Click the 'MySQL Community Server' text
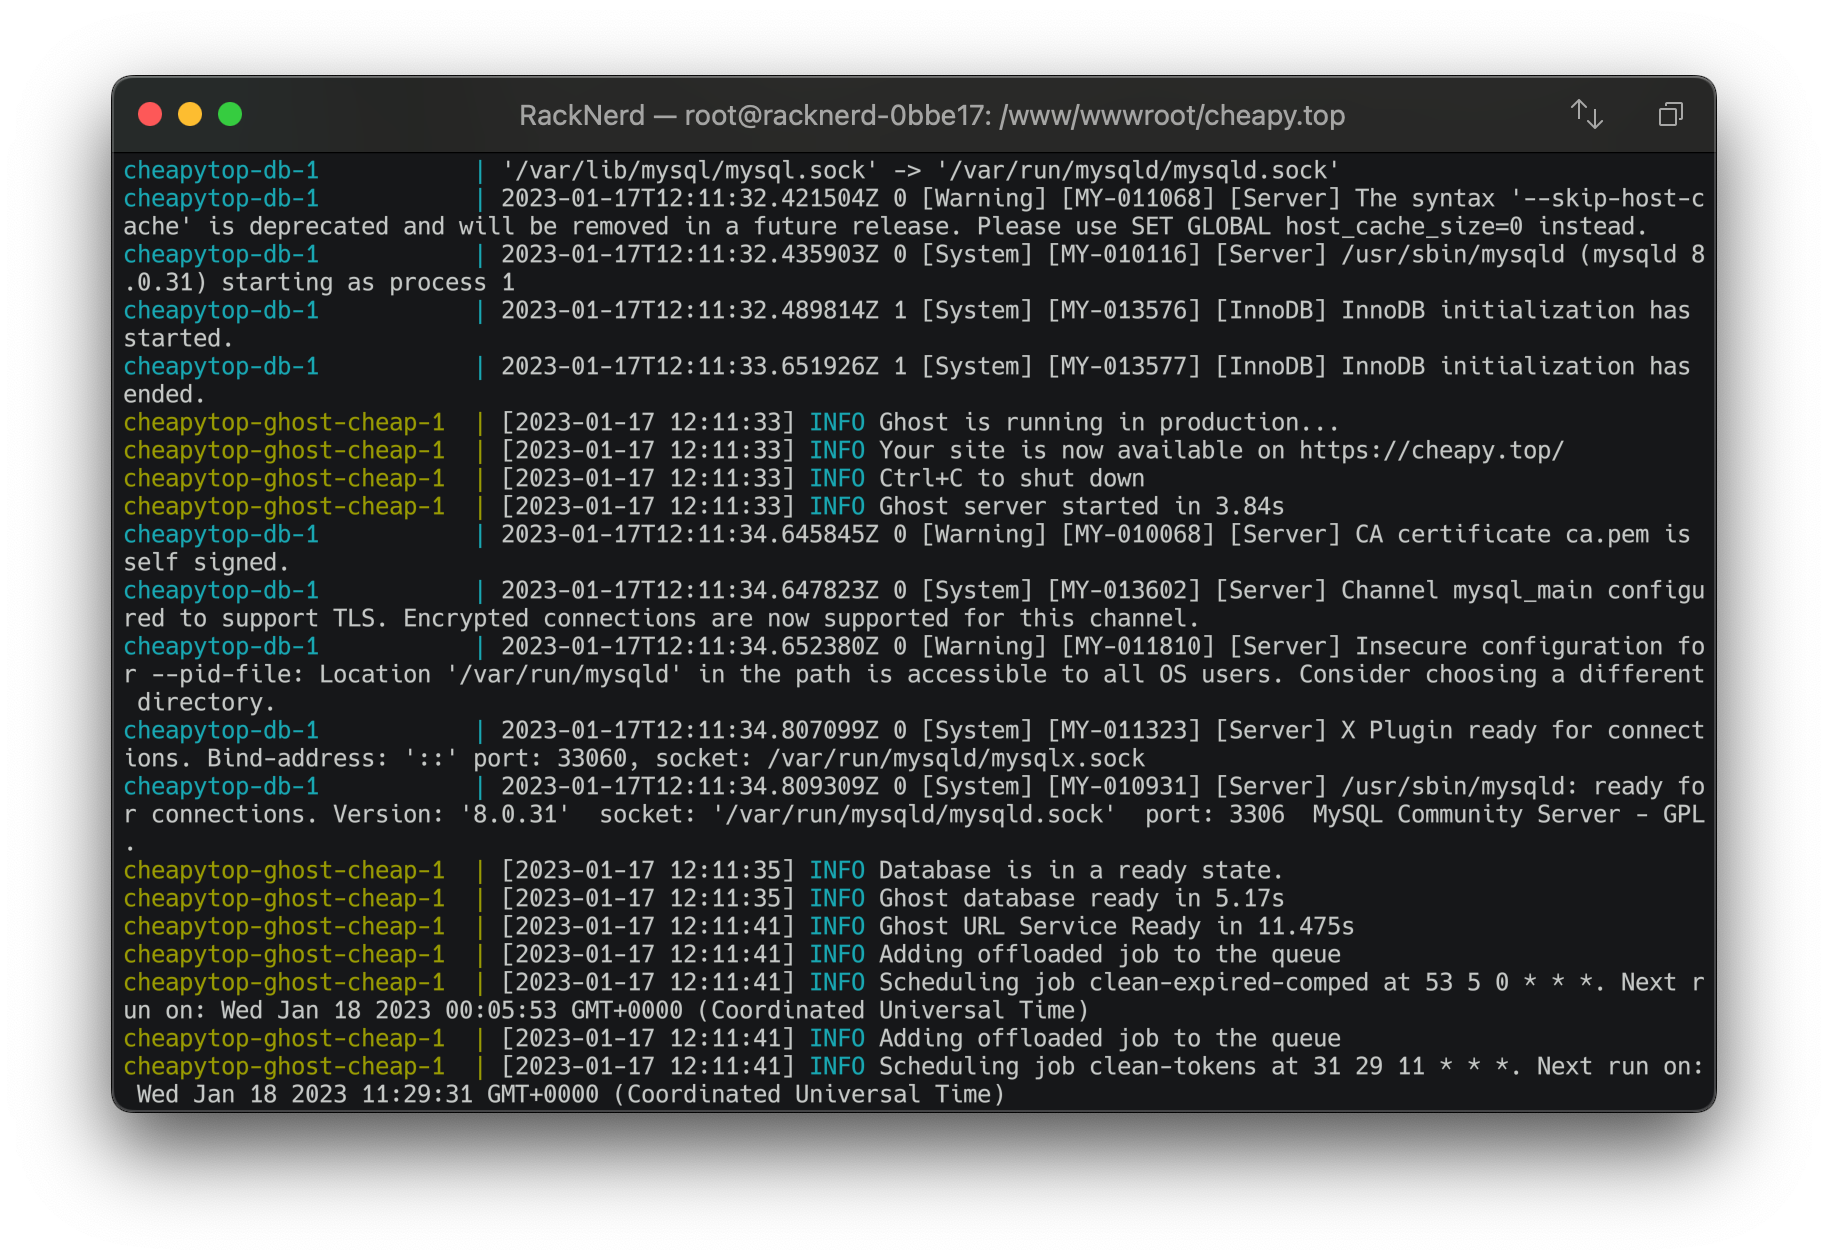 tap(1466, 814)
